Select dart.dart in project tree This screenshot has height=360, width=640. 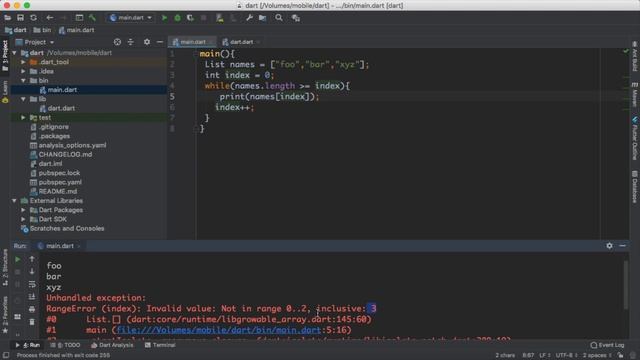[x=61, y=108]
